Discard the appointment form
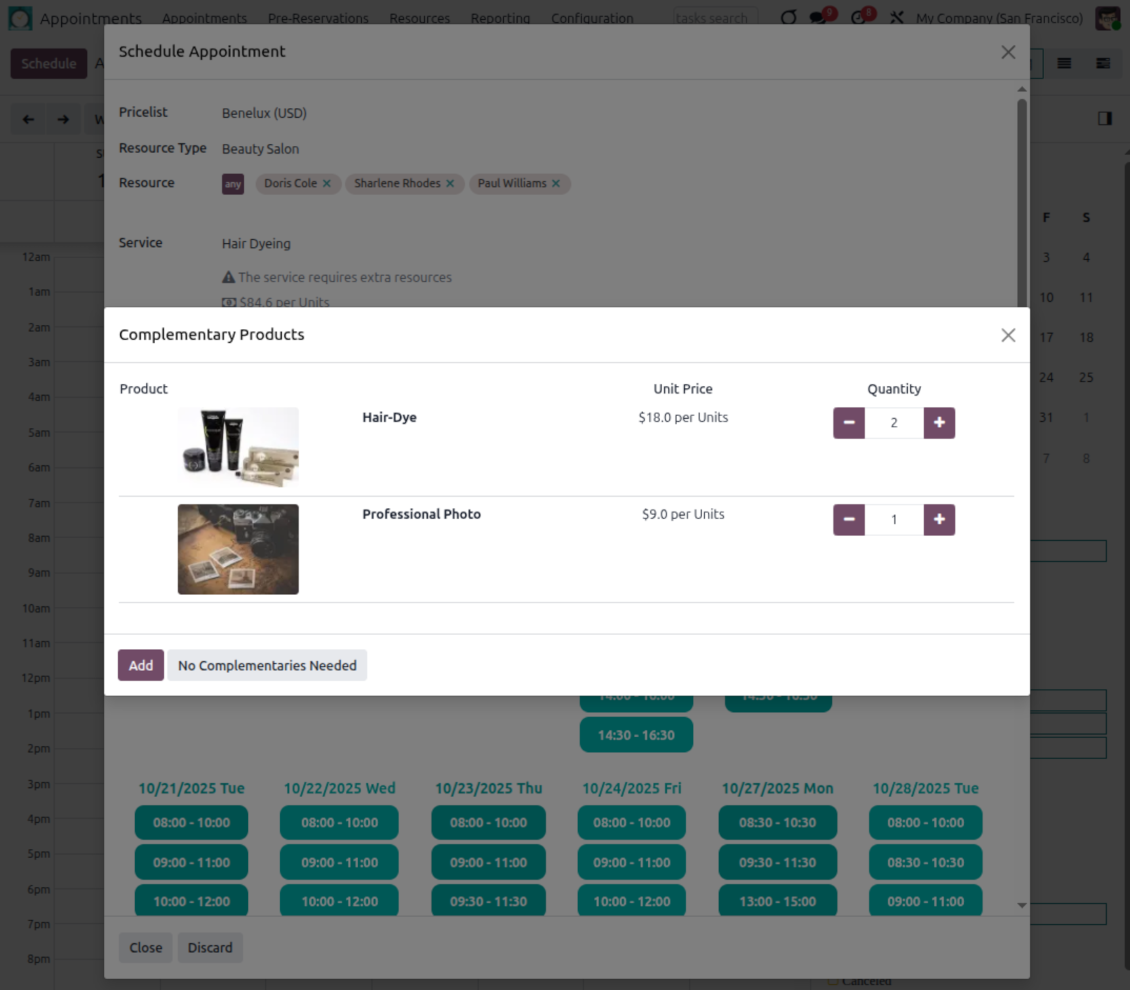Image resolution: width=1130 pixels, height=990 pixels. (210, 948)
